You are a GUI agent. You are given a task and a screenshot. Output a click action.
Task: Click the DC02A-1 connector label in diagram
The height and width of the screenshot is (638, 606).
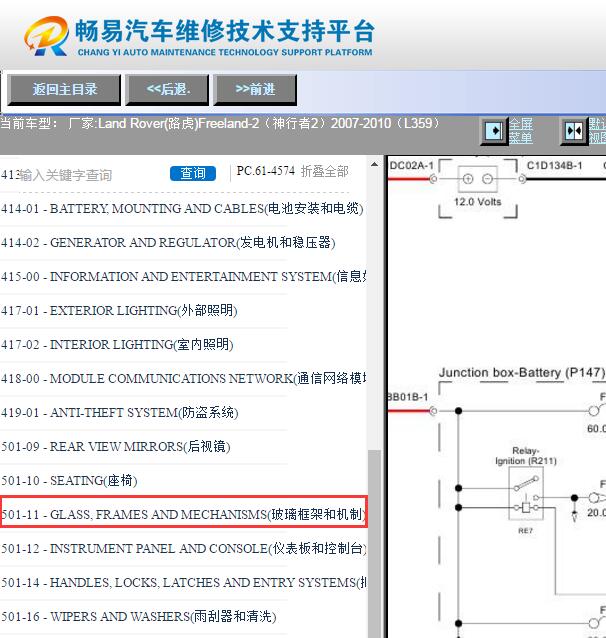click(x=411, y=166)
